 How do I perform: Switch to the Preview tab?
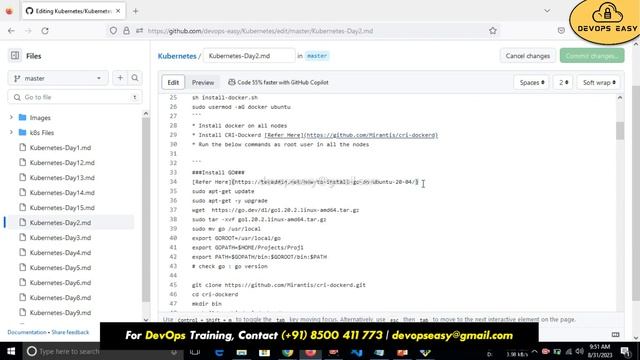[x=203, y=82]
